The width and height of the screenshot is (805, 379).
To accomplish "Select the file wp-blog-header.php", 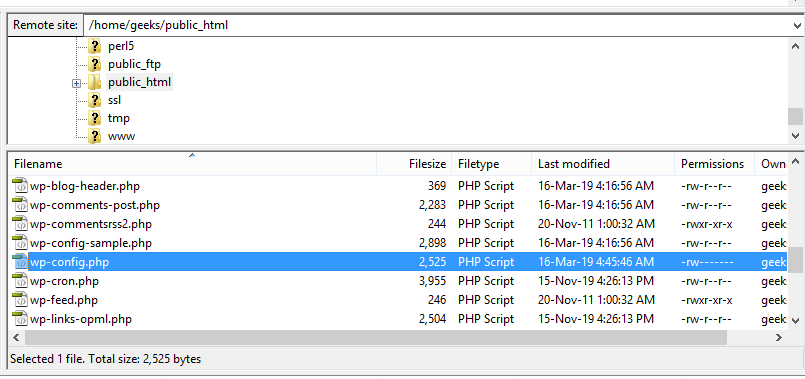I will point(85,186).
